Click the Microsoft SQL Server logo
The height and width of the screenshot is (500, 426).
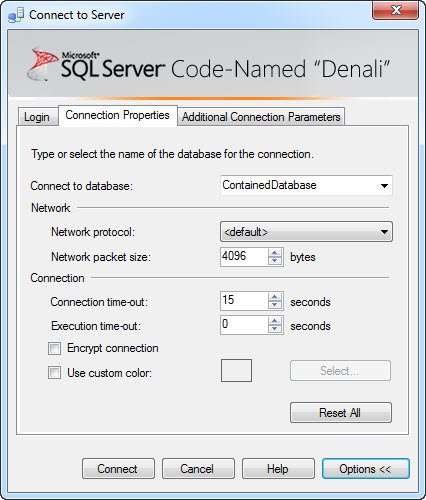pos(97,65)
